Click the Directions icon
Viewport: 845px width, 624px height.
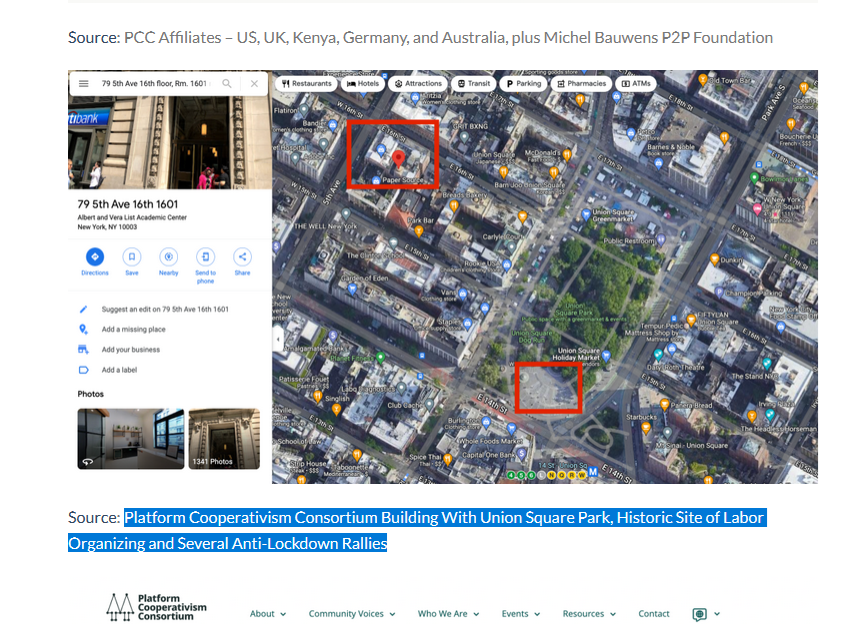(x=95, y=257)
